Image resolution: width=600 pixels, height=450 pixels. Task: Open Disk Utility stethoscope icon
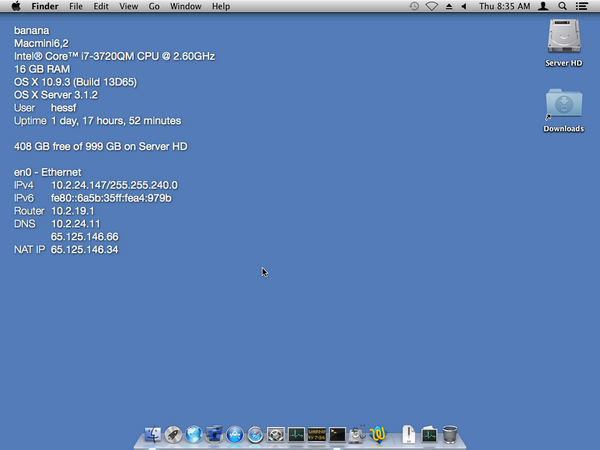(358, 435)
